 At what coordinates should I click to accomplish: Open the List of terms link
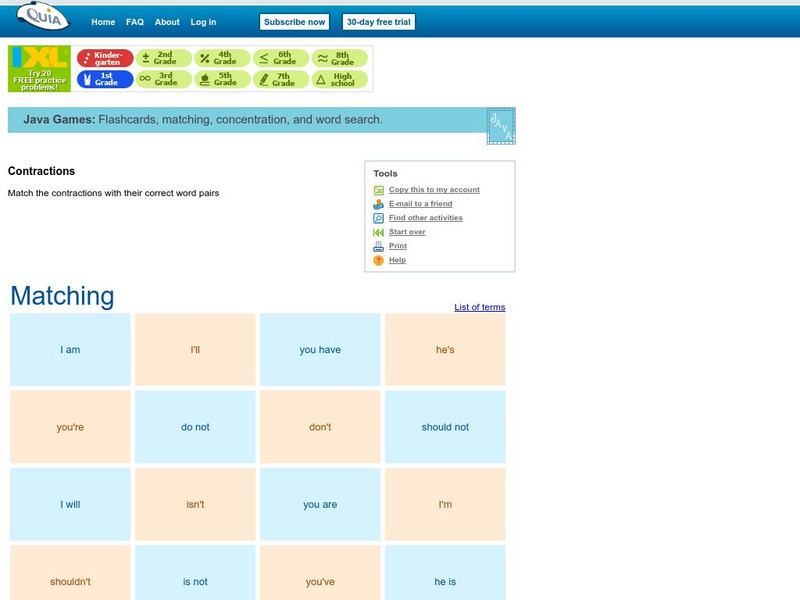(x=481, y=306)
